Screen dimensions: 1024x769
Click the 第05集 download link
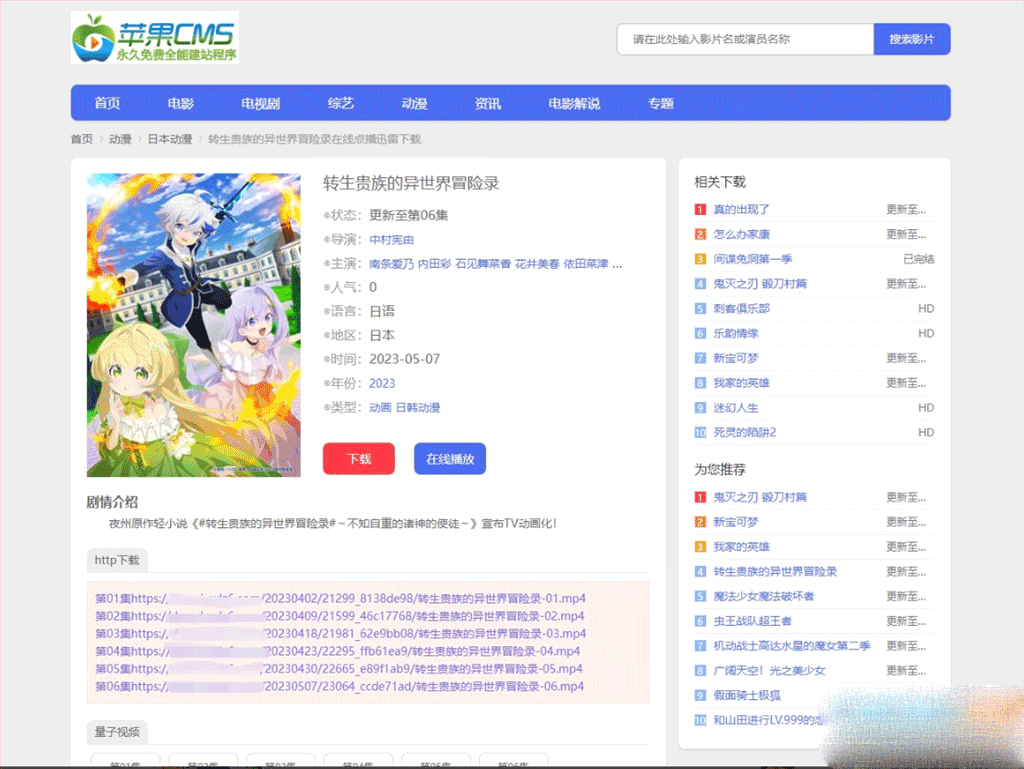[339, 669]
